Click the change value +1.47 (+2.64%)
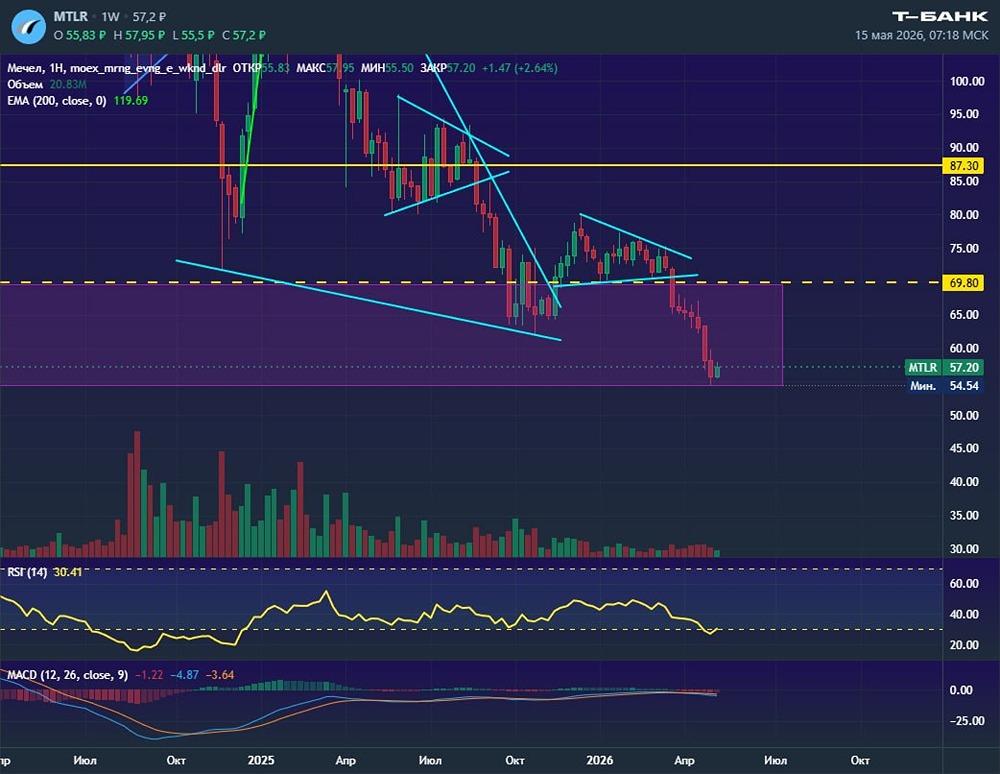1000x774 pixels. coord(519,68)
